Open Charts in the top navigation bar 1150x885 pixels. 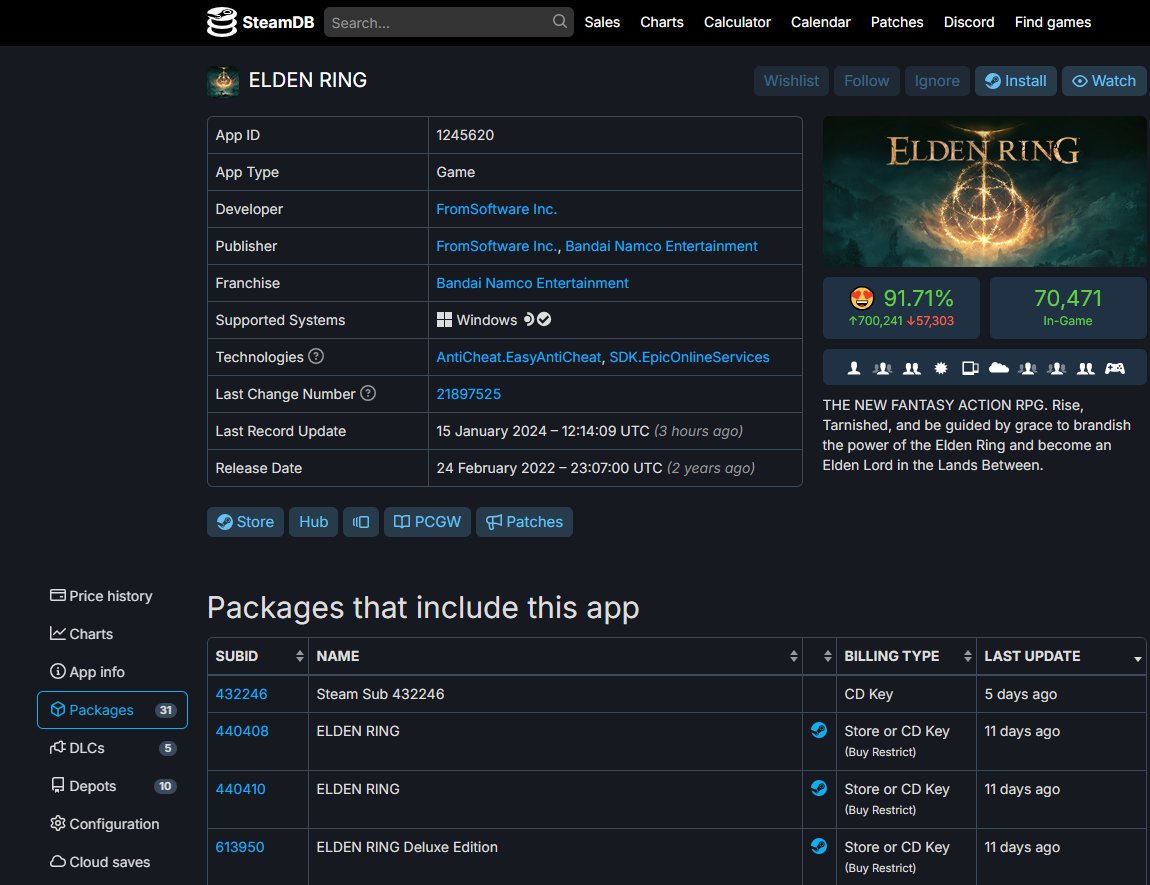tap(662, 22)
